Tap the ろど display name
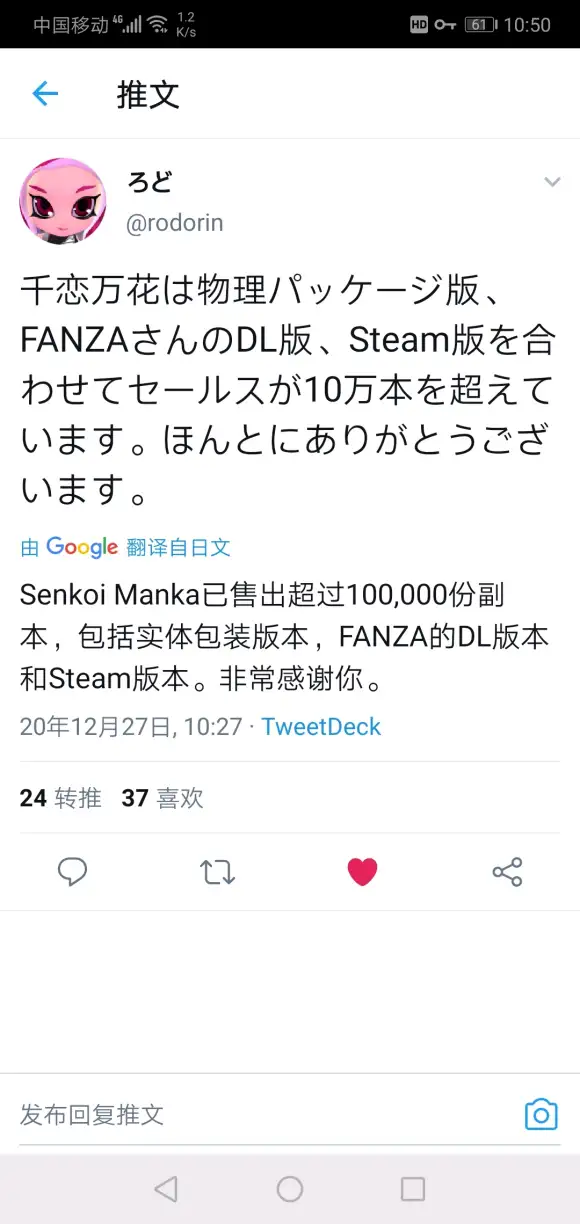The width and height of the screenshot is (580, 1224). coord(149,181)
